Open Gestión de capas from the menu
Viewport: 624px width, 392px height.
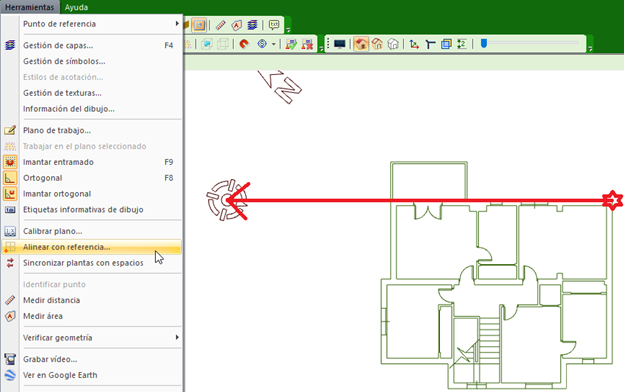tap(92, 45)
